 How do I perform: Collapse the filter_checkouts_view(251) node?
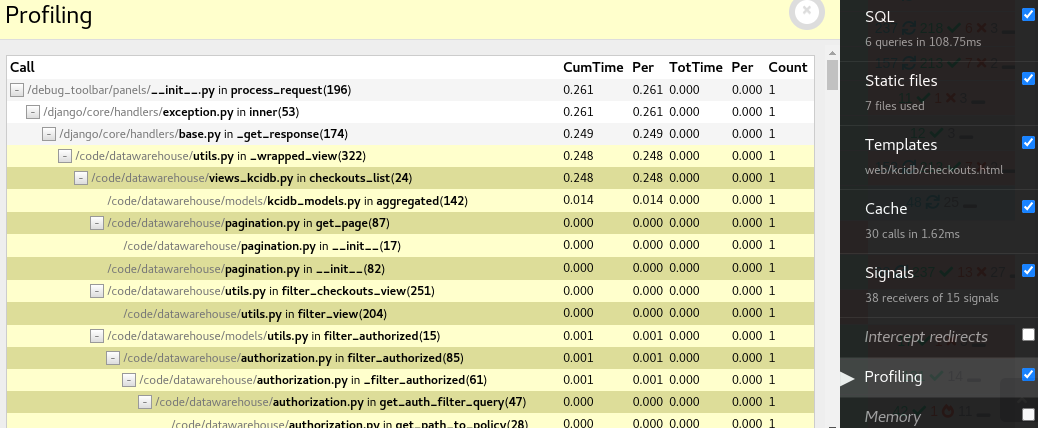pos(97,290)
